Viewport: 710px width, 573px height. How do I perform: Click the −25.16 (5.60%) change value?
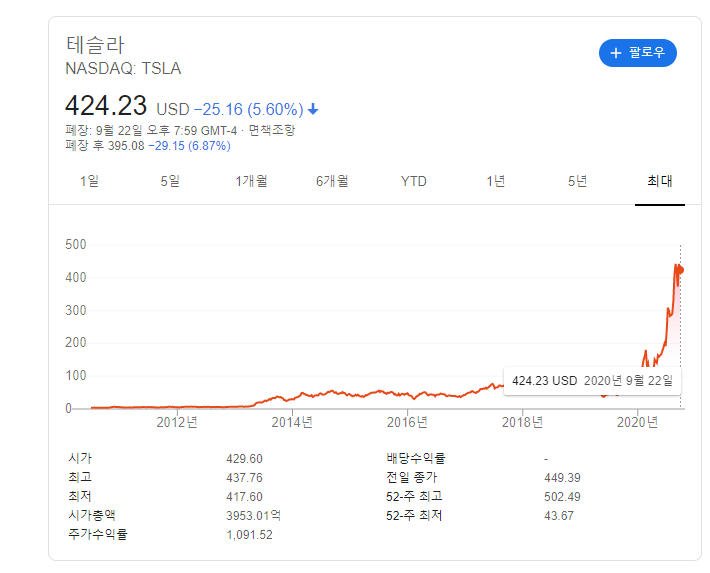[x=249, y=110]
